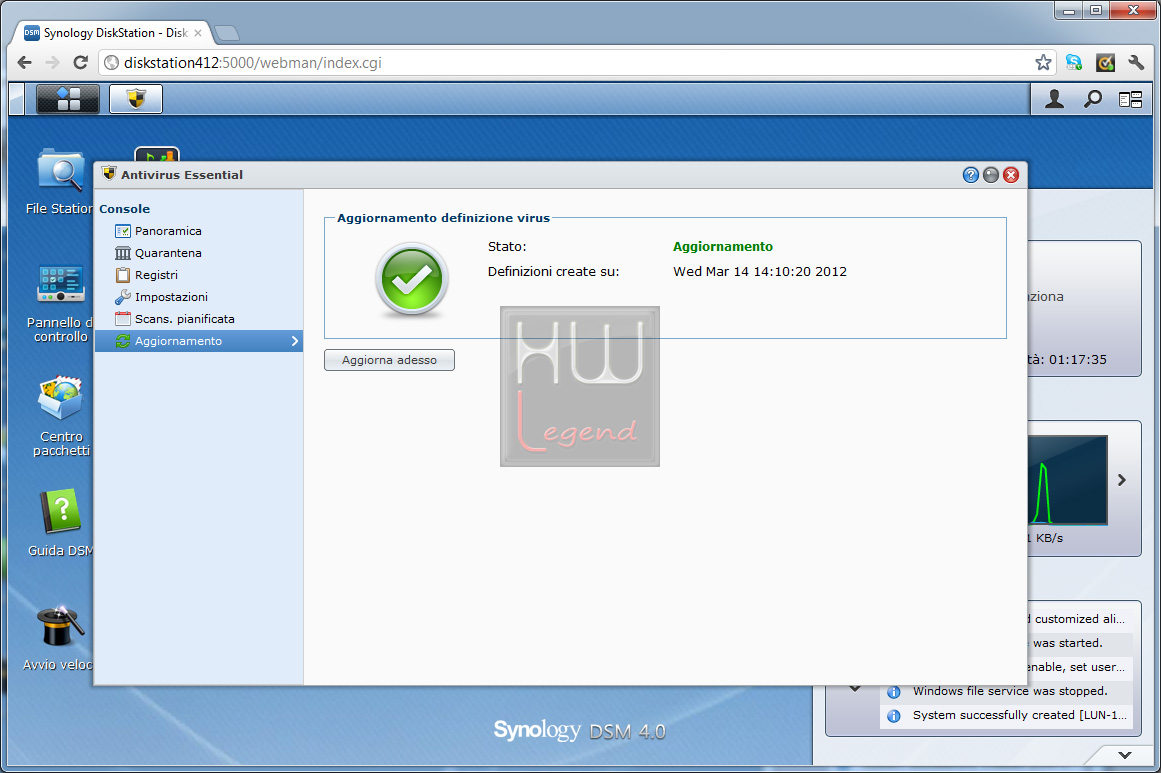1161x773 pixels.
Task: Open a new browser tab
Action: (x=227, y=33)
